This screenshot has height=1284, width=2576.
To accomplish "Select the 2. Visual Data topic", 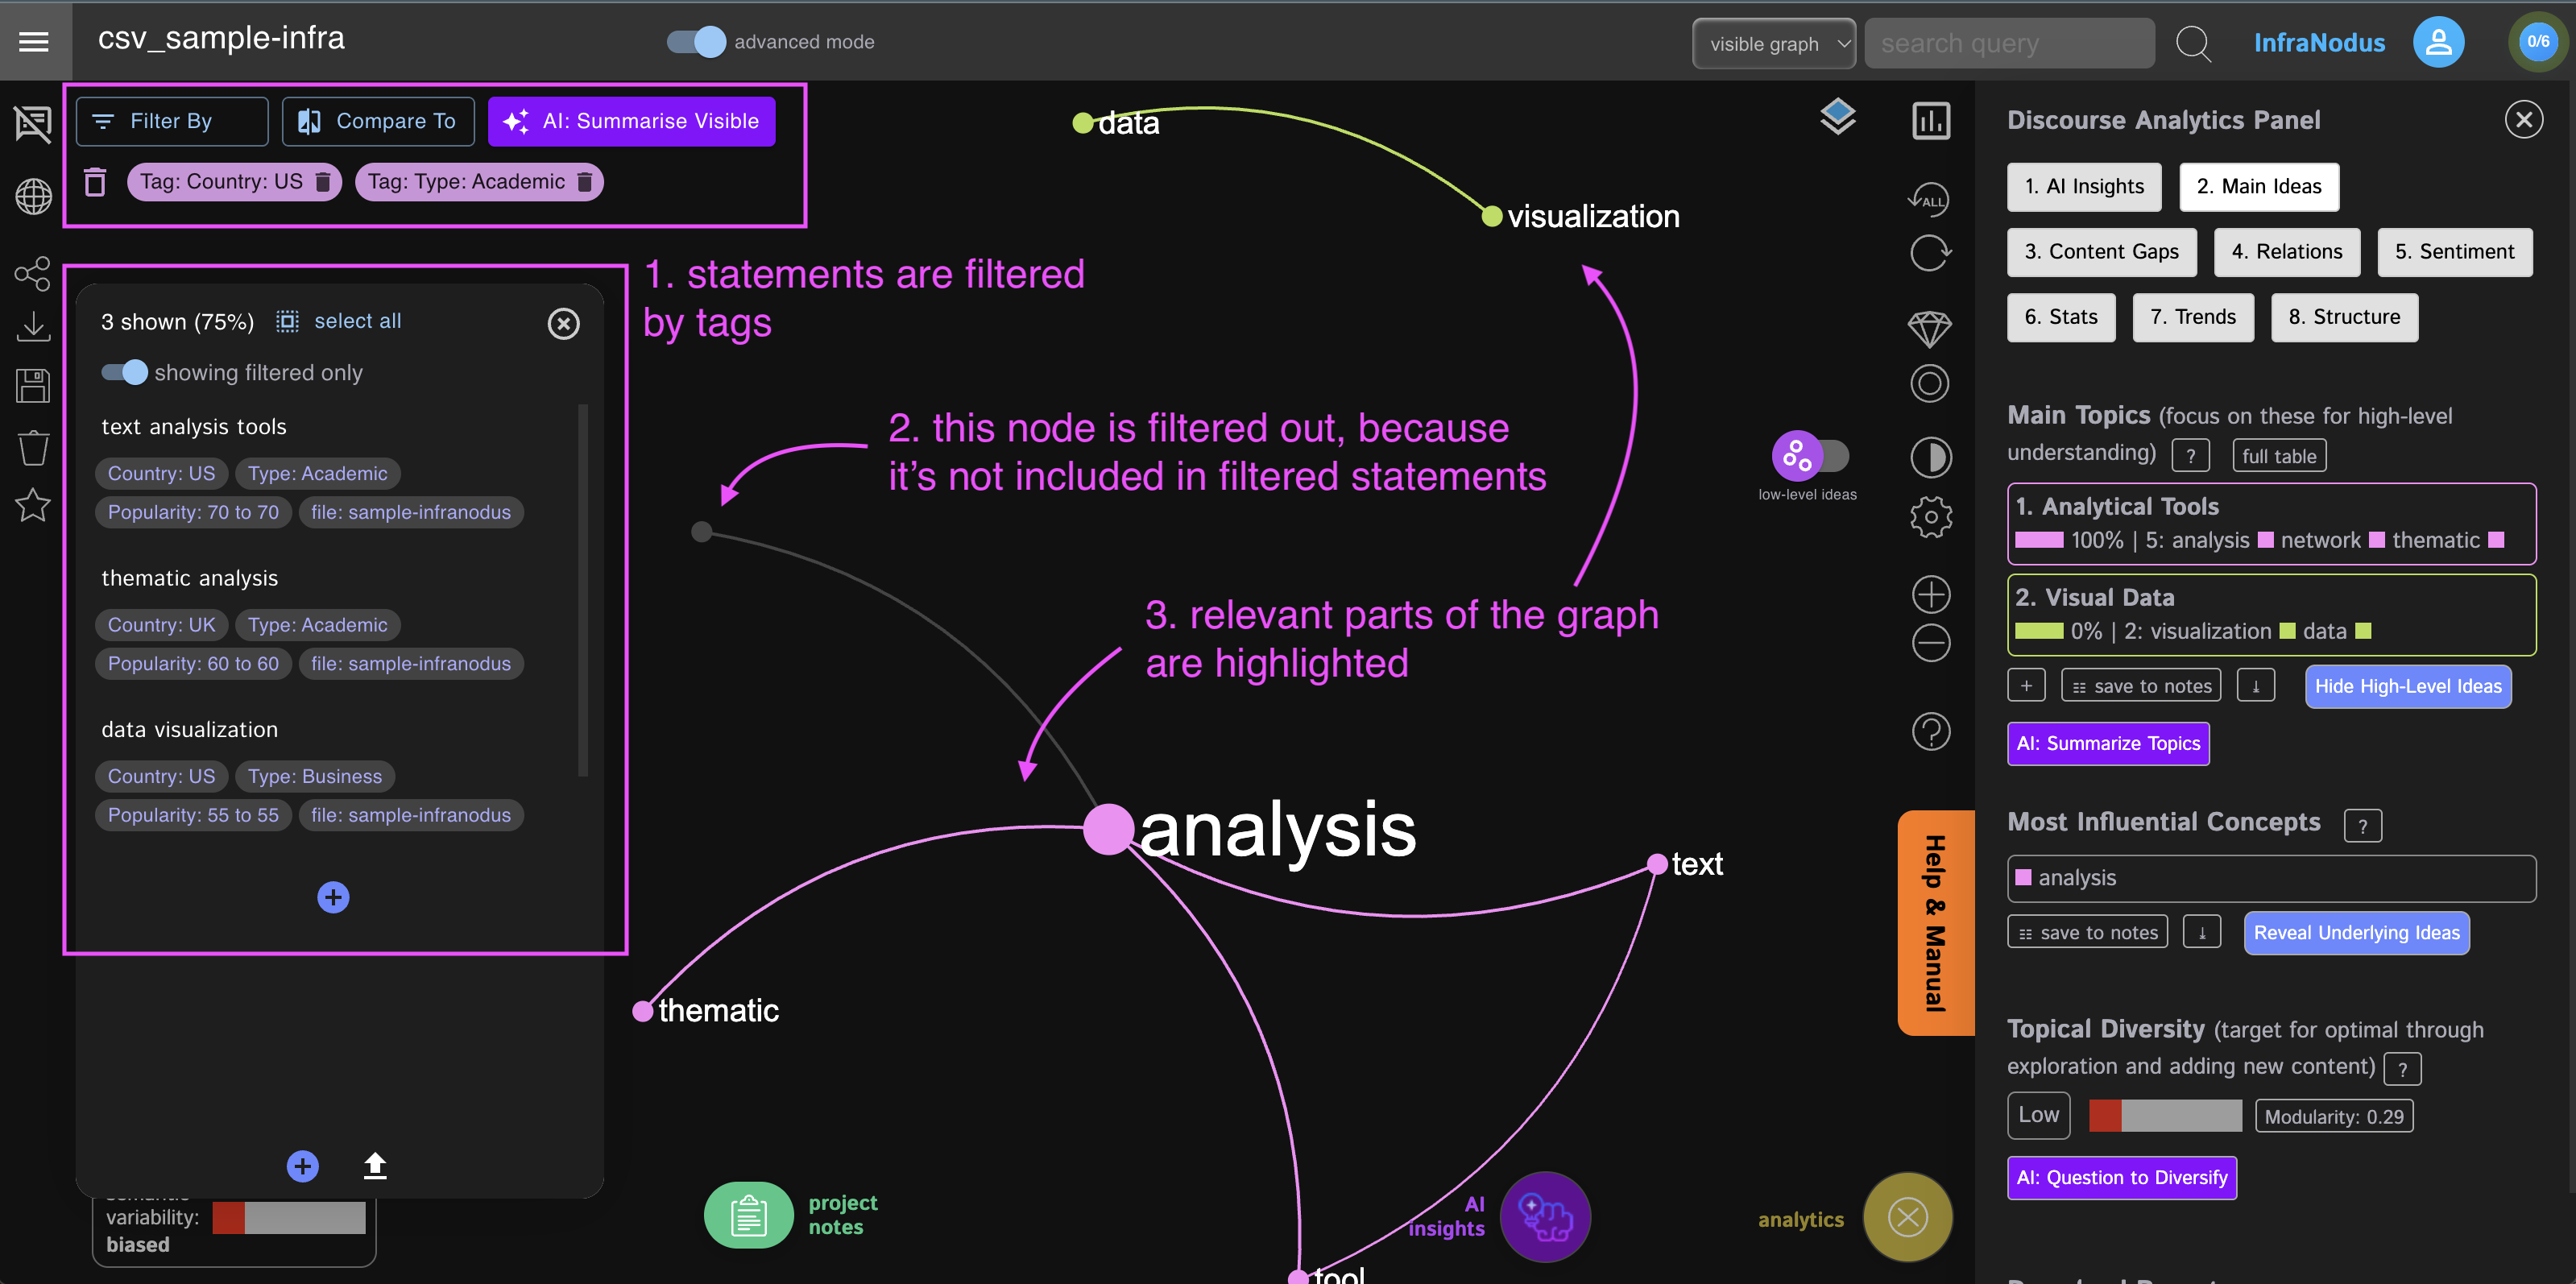I will 2271,614.
